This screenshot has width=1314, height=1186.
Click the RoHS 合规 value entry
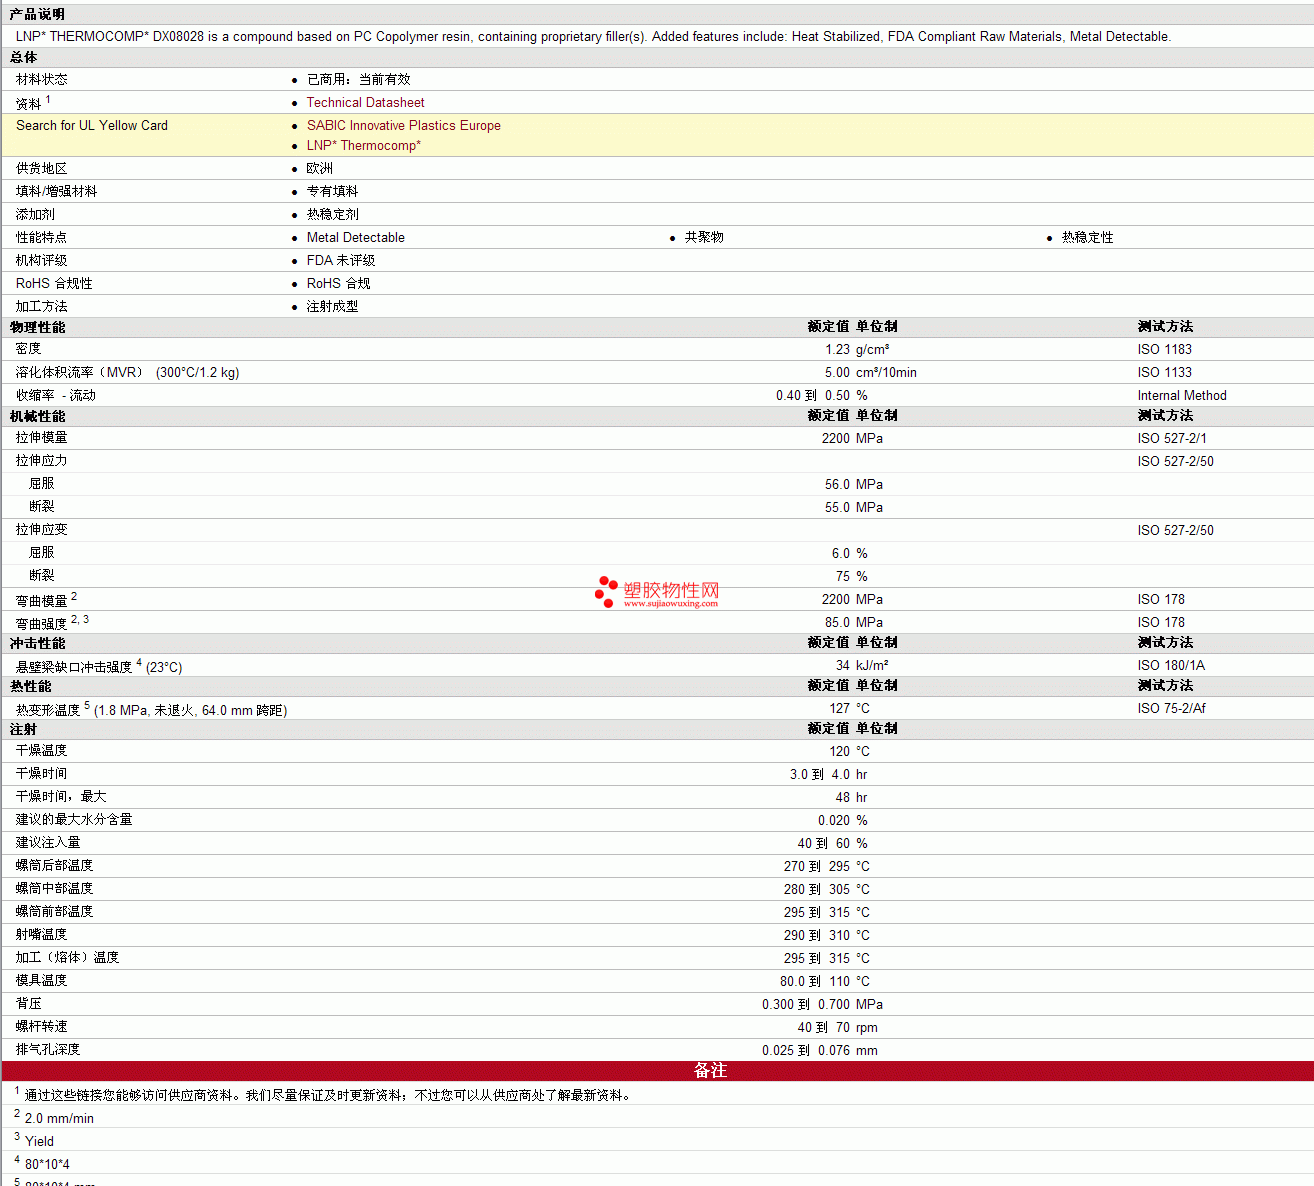[338, 284]
